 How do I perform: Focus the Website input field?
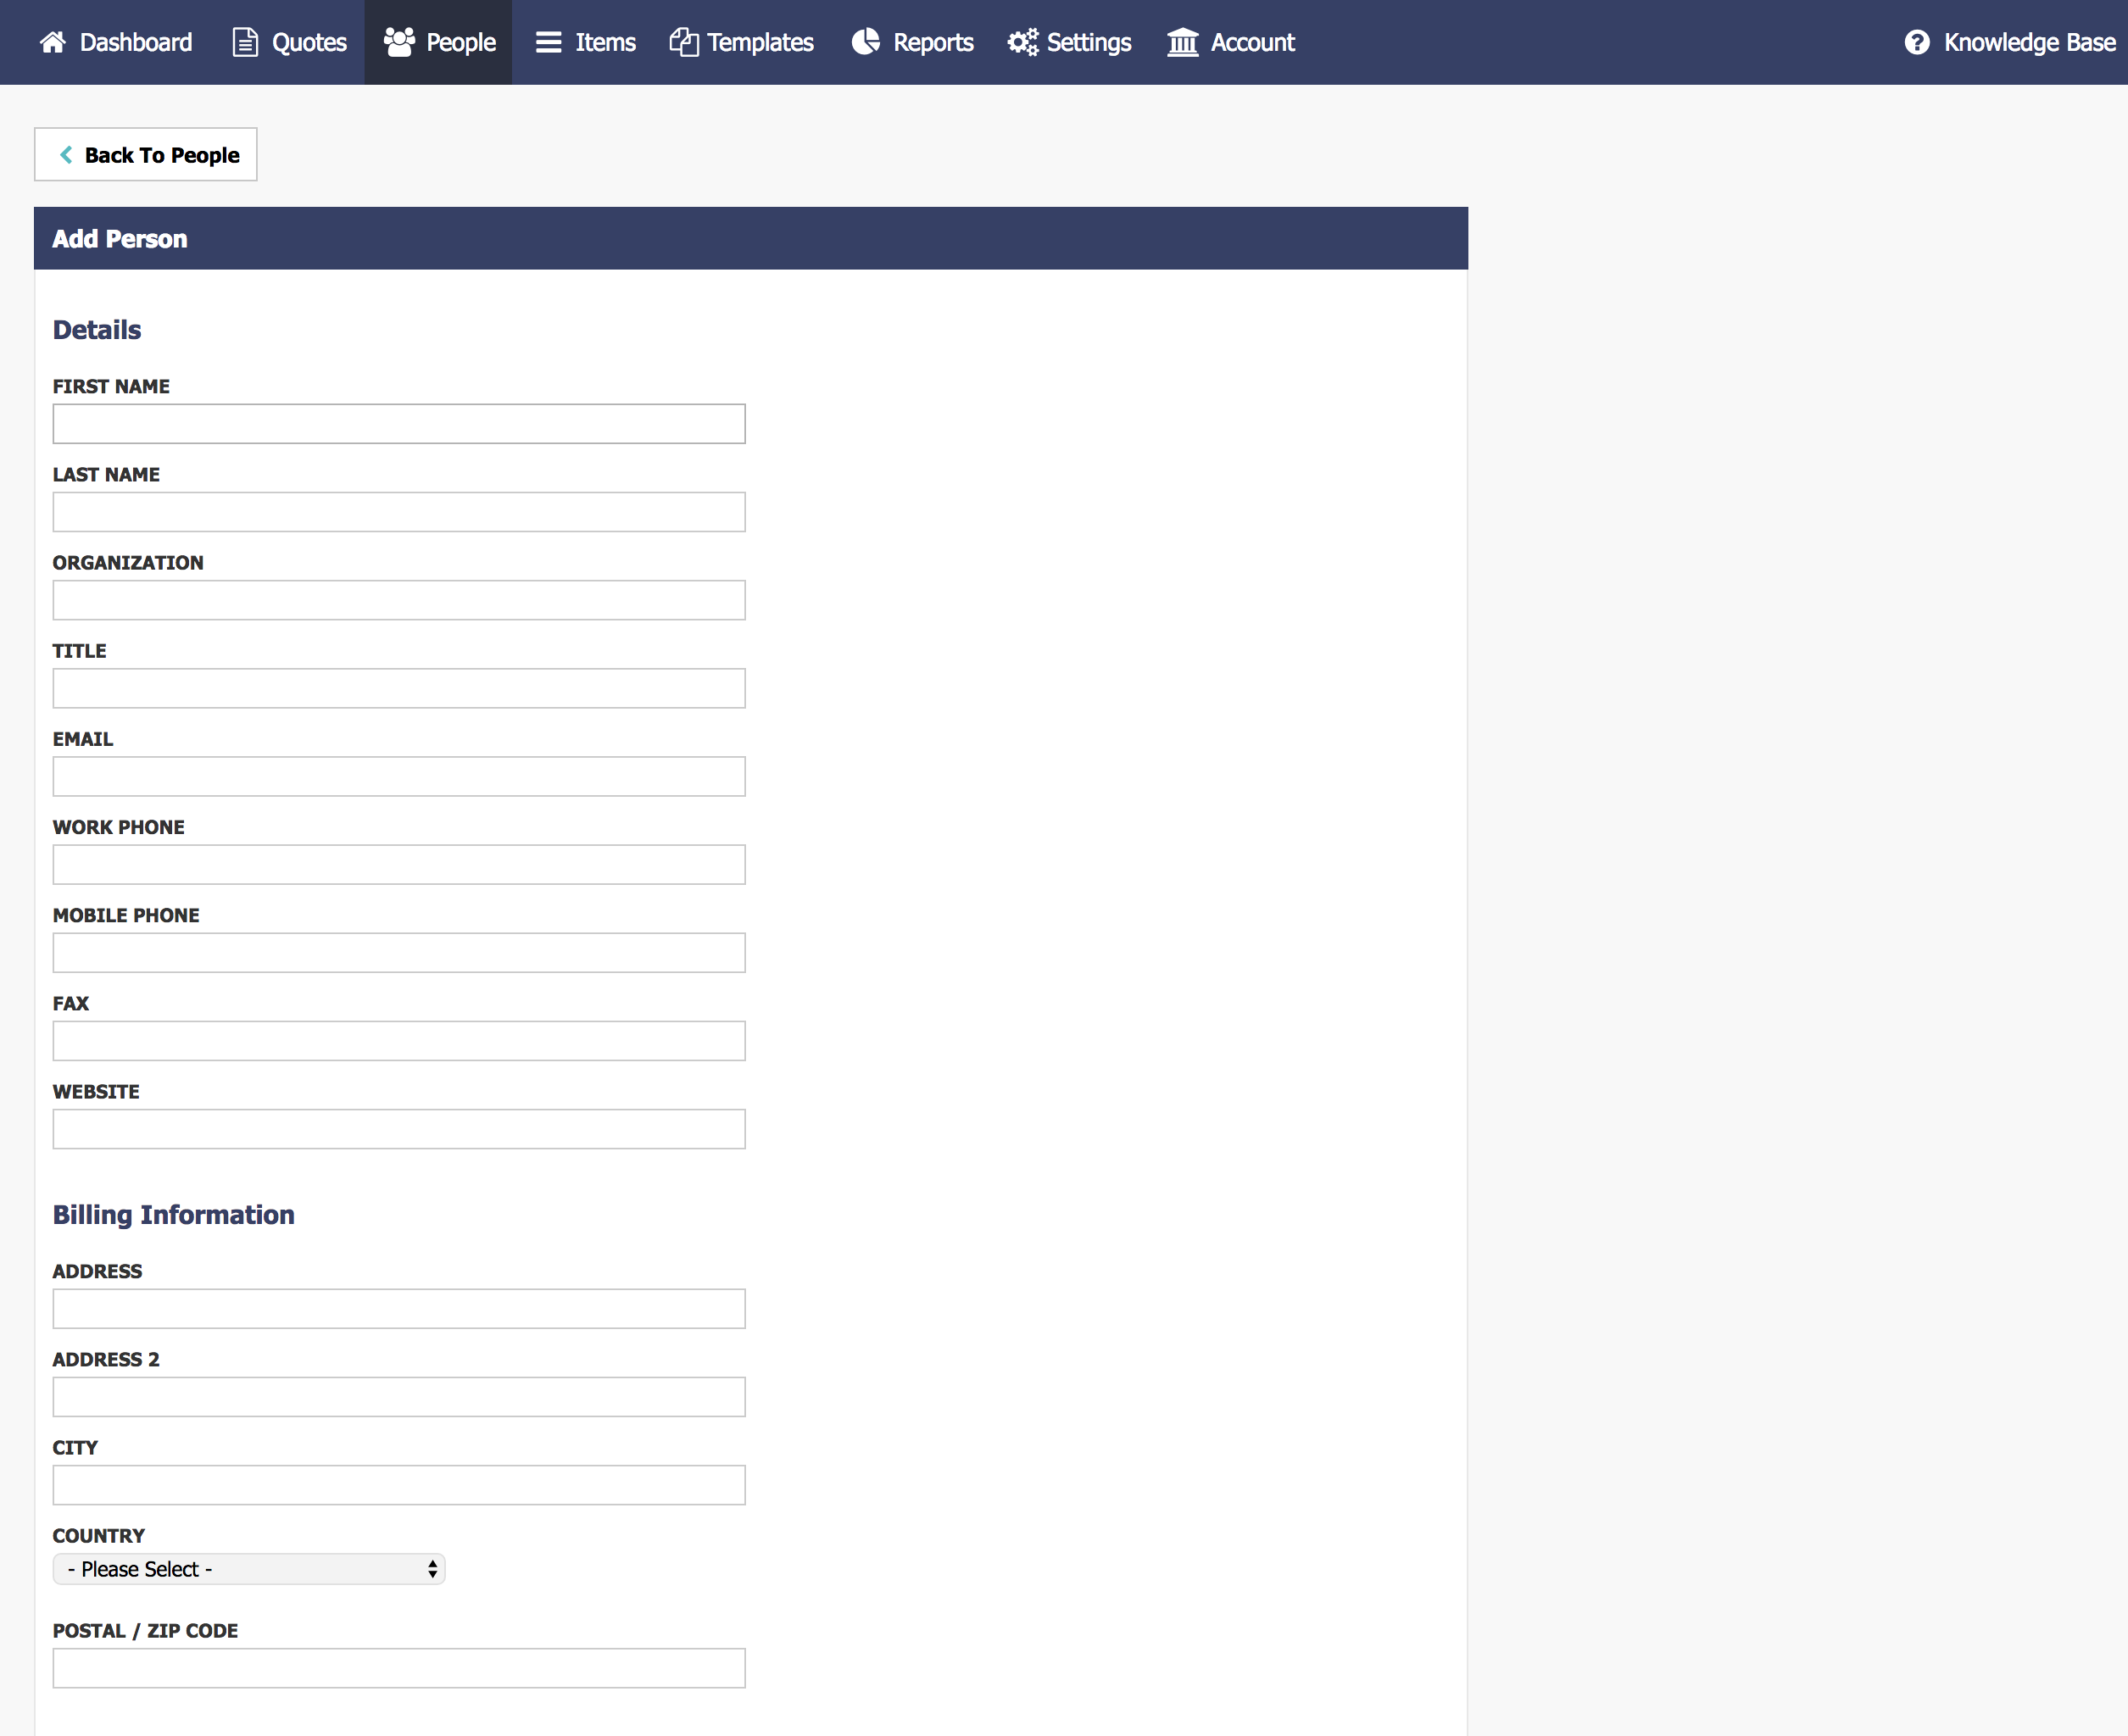(399, 1129)
